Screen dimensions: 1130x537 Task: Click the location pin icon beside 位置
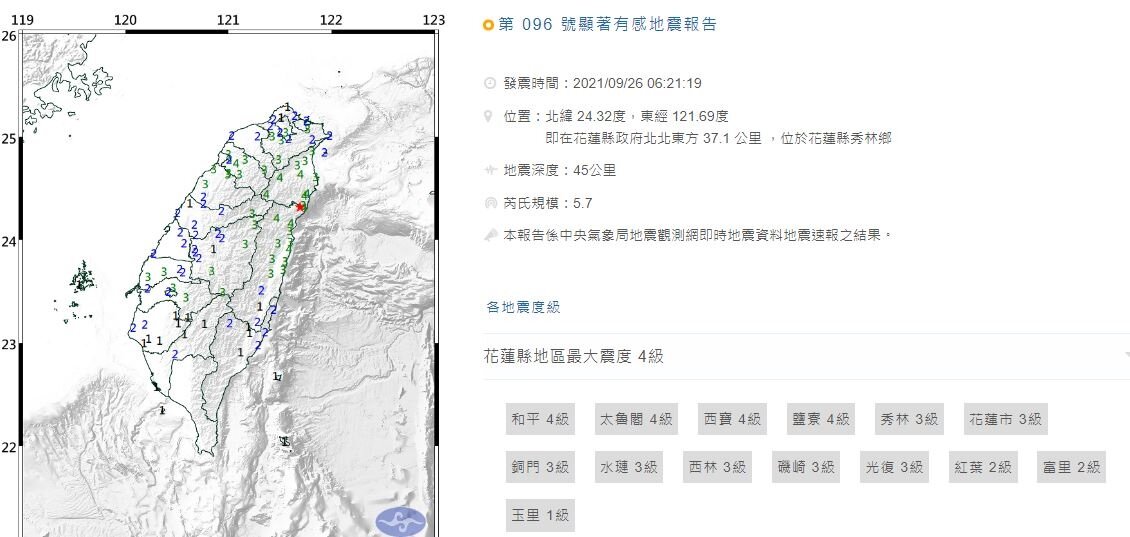489,116
